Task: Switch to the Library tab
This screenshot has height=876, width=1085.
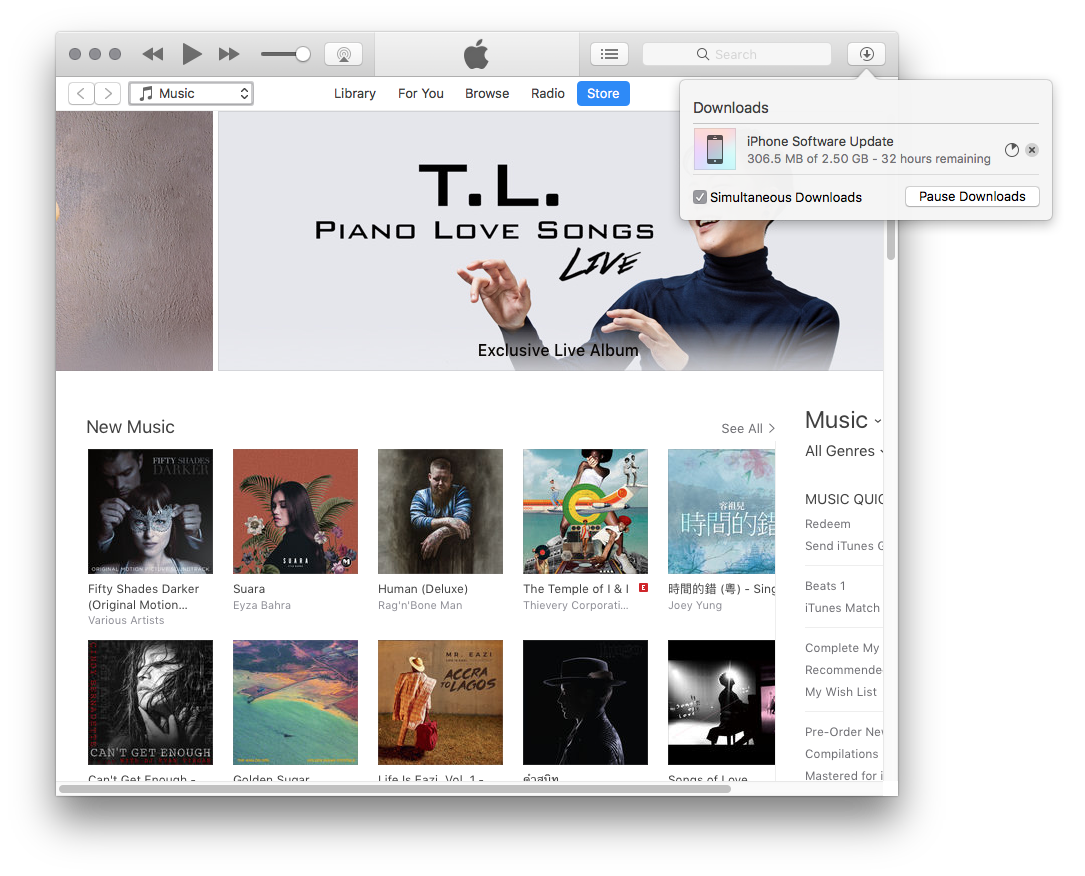Action: (355, 93)
